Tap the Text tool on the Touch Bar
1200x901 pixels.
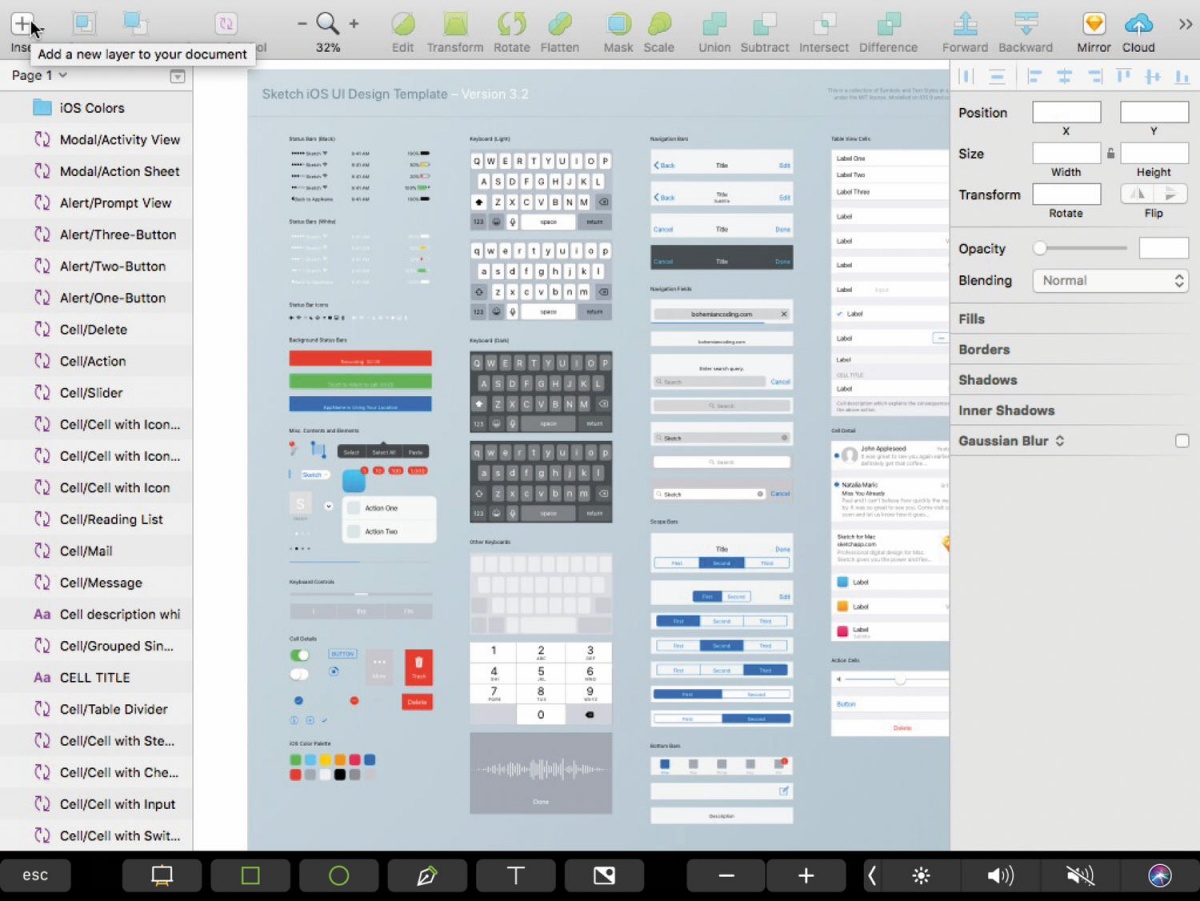[516, 876]
